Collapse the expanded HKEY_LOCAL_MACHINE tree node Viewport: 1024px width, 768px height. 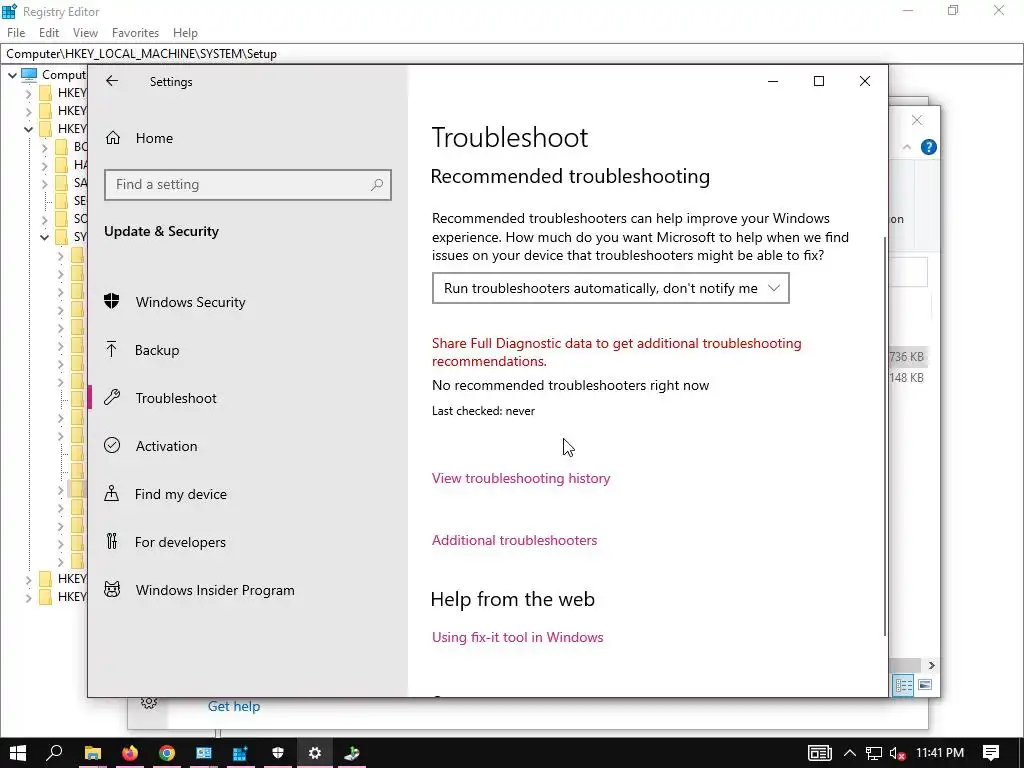click(x=28, y=129)
